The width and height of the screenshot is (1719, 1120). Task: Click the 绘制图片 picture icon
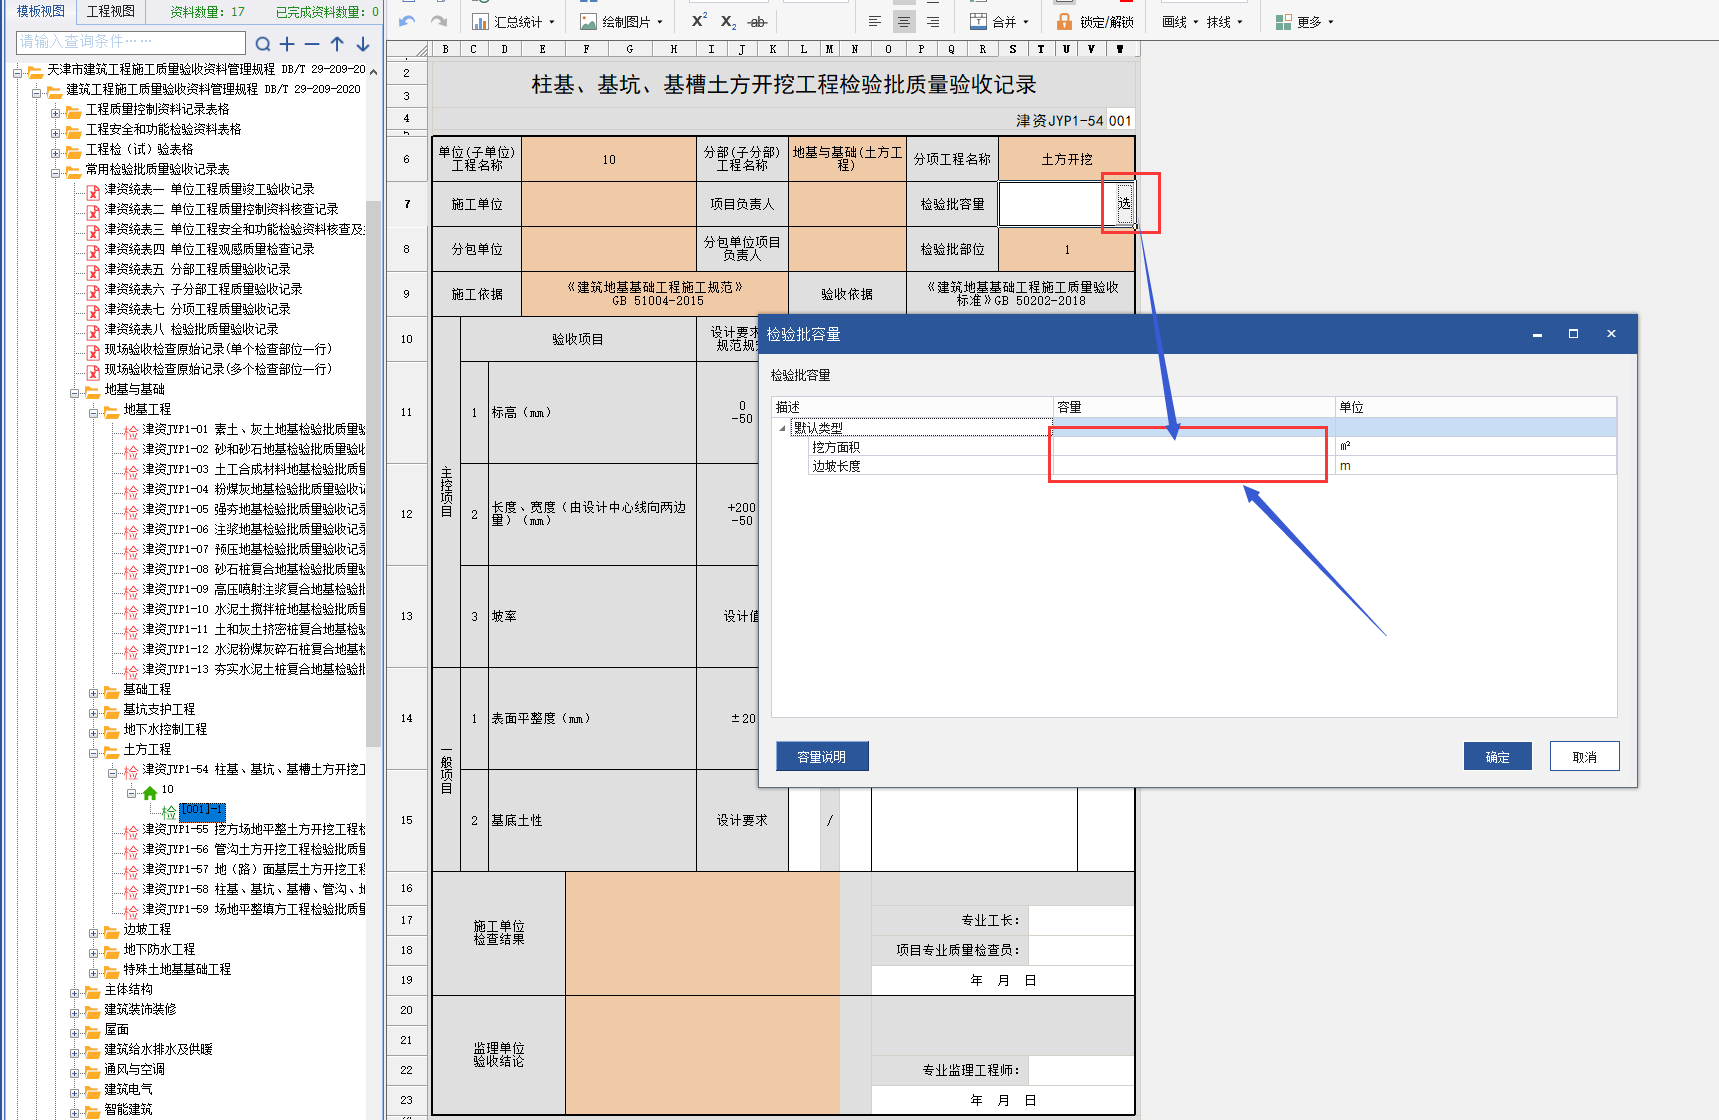(588, 21)
